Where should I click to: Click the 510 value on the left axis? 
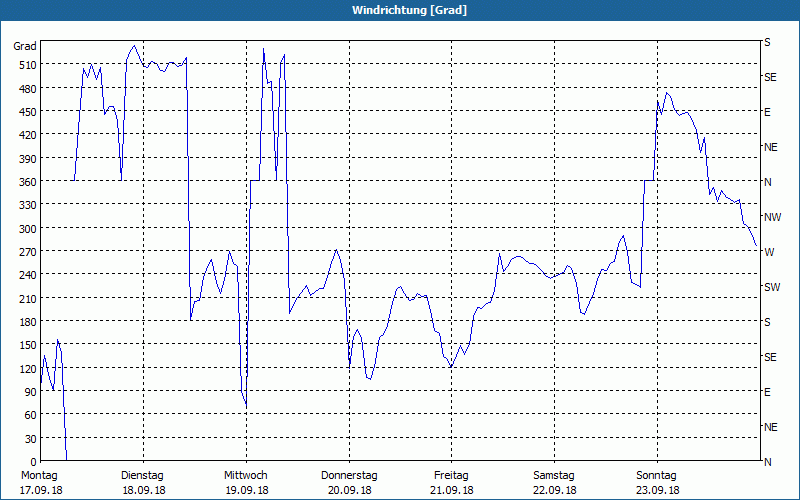point(28,65)
